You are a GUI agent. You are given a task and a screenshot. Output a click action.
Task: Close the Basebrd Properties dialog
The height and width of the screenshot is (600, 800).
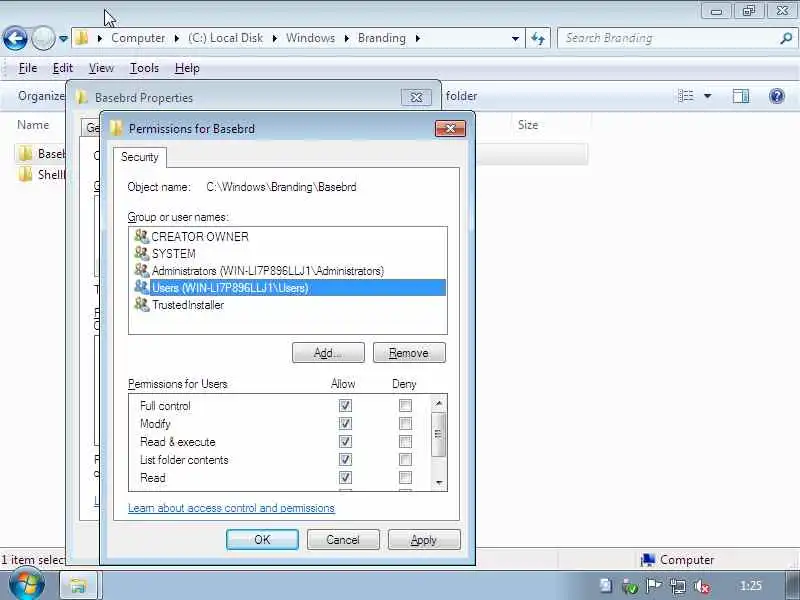[416, 97]
